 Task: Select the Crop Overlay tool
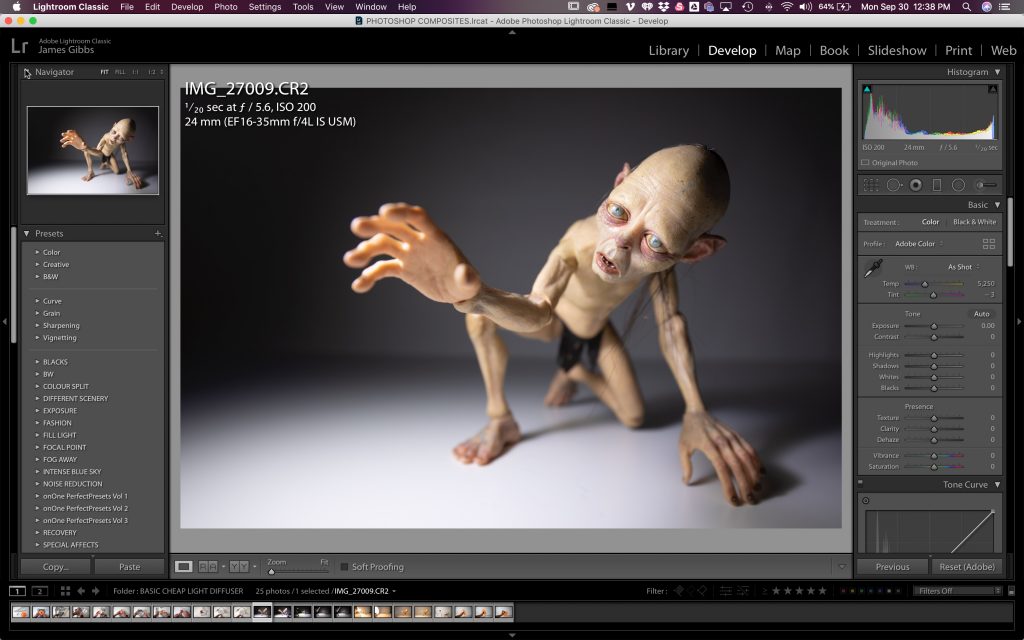coord(871,185)
